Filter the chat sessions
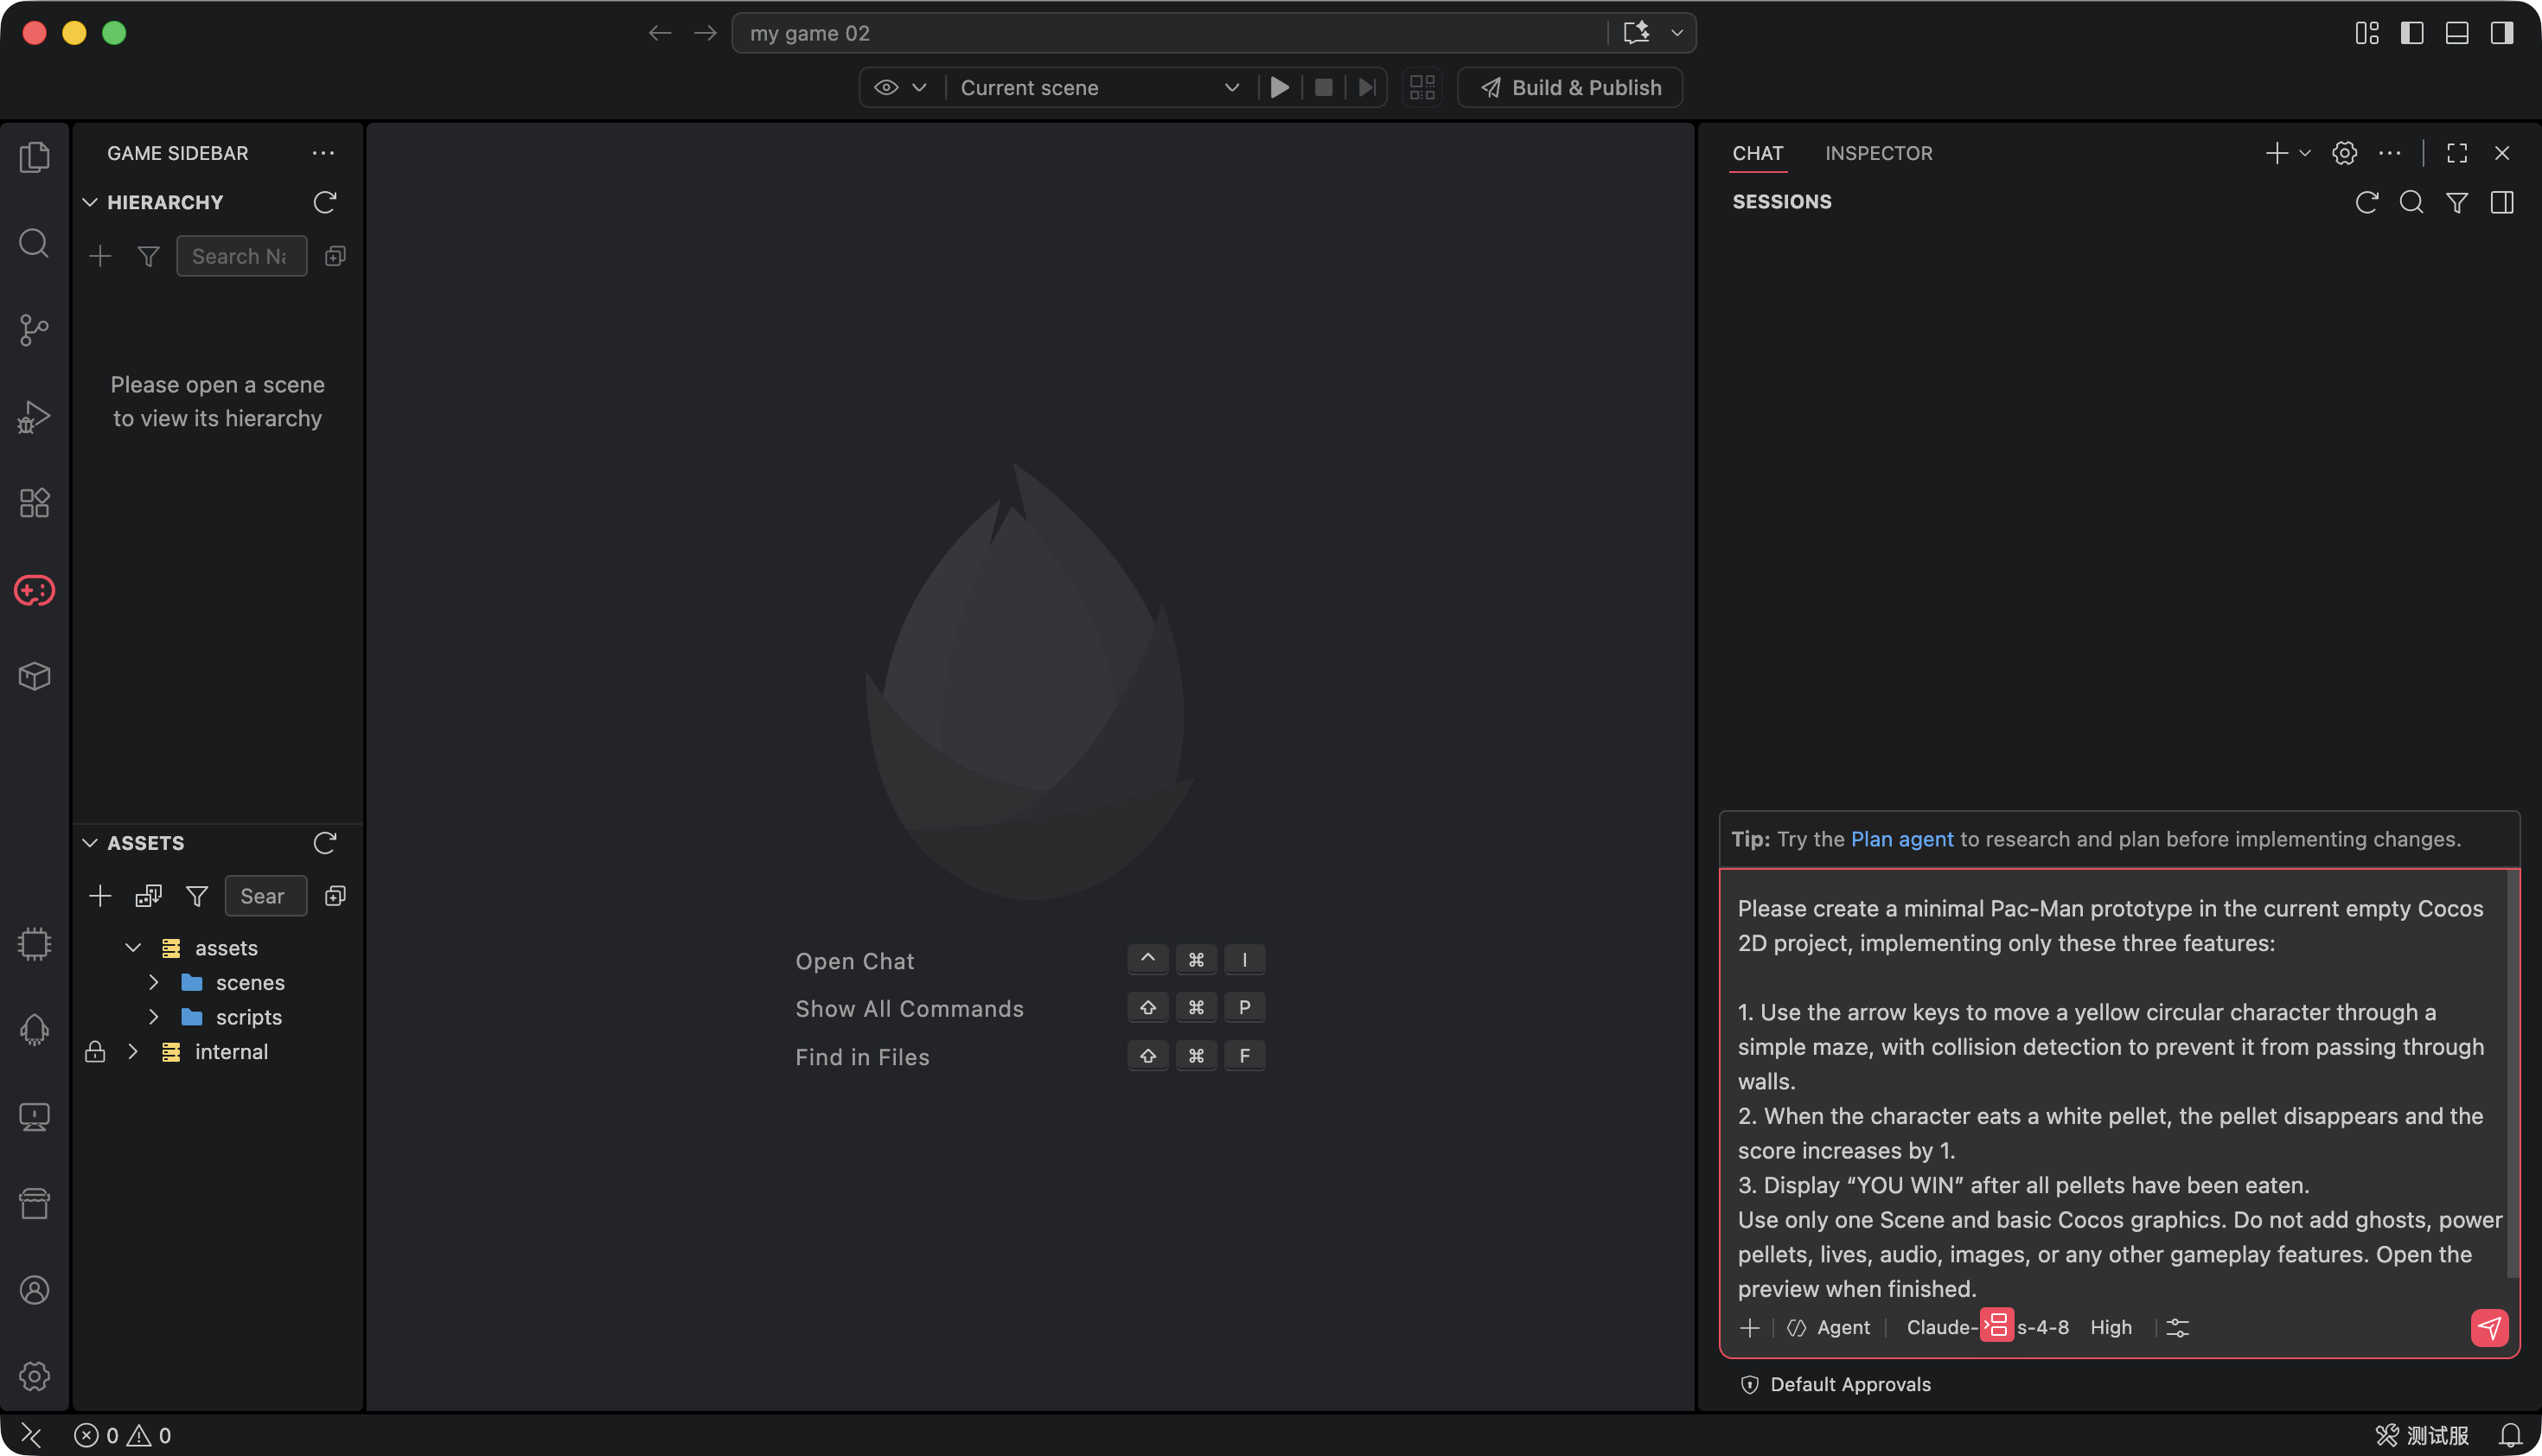2542x1456 pixels. pyautogui.click(x=2457, y=202)
